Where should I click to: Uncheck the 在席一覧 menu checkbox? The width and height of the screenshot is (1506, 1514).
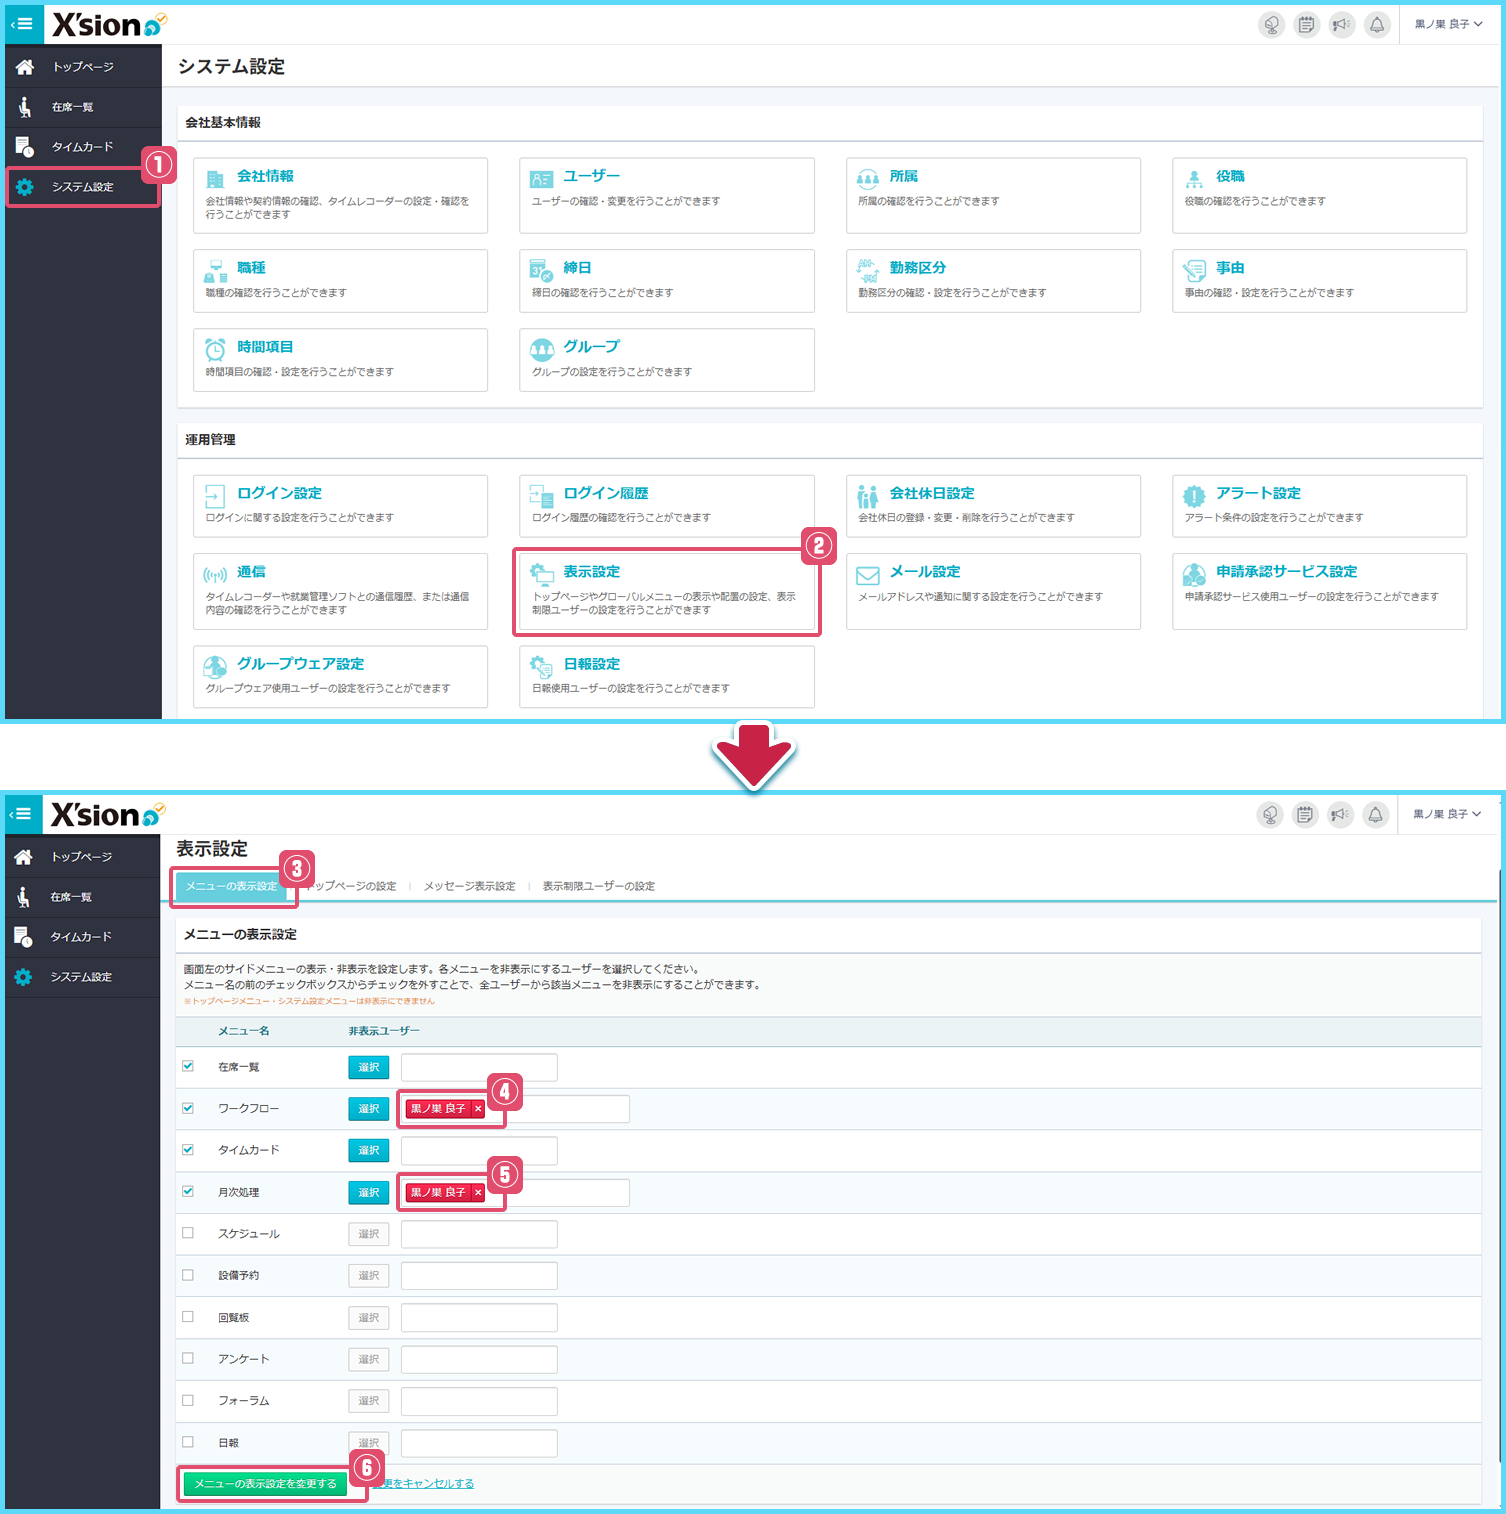pyautogui.click(x=188, y=1066)
